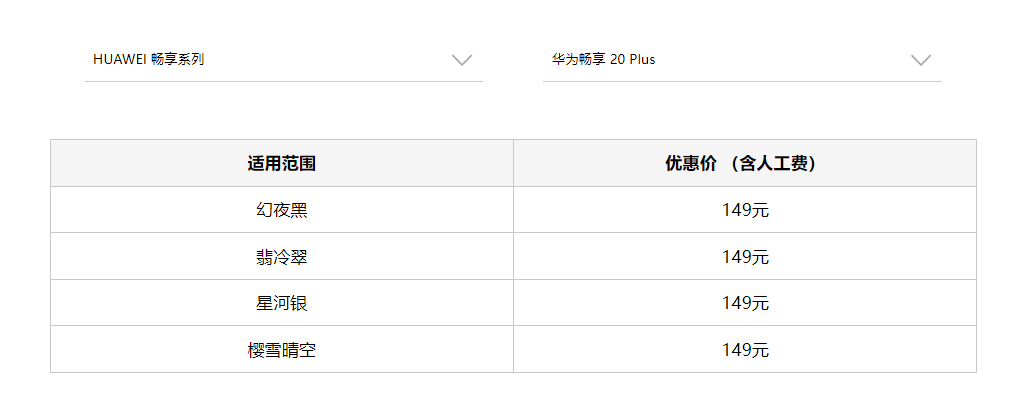Image resolution: width=1024 pixels, height=406 pixels.
Task: Click the 149元 price for 翡冷翠
Action: (745, 257)
